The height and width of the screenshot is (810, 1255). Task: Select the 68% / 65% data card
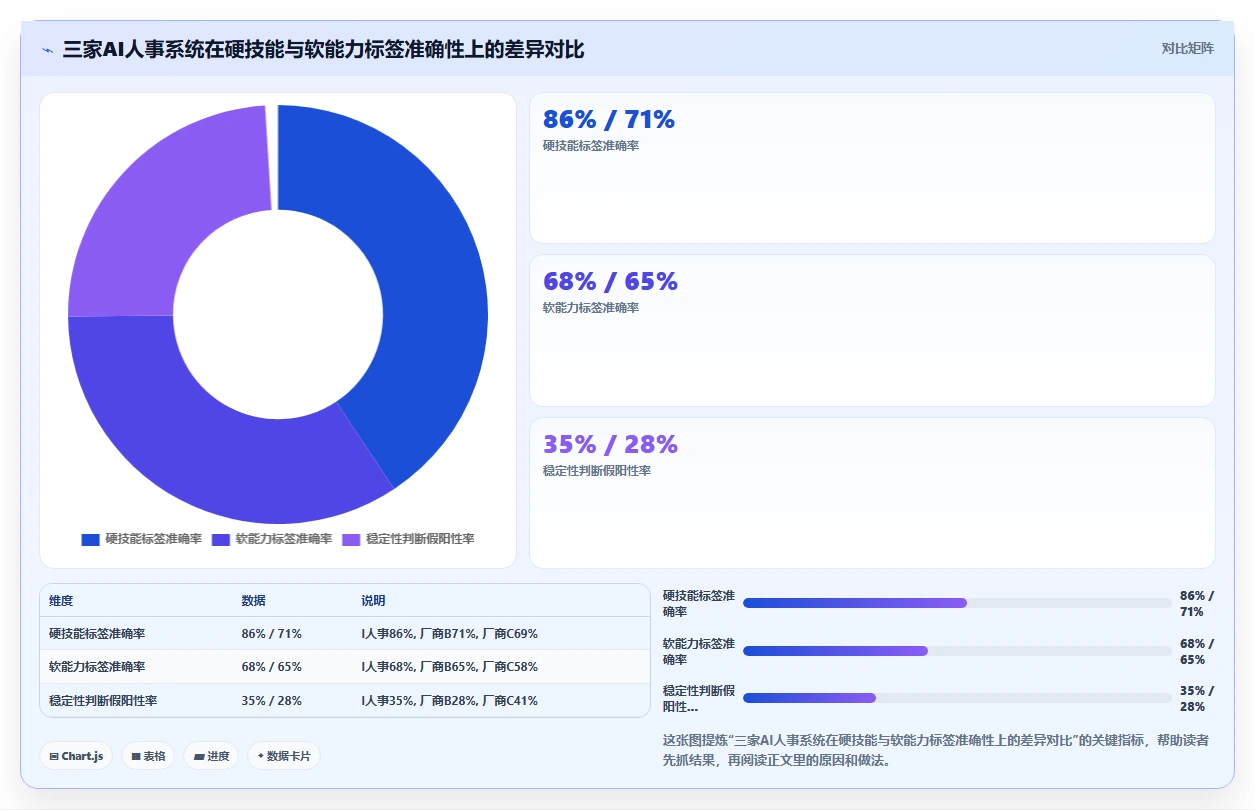pos(872,330)
